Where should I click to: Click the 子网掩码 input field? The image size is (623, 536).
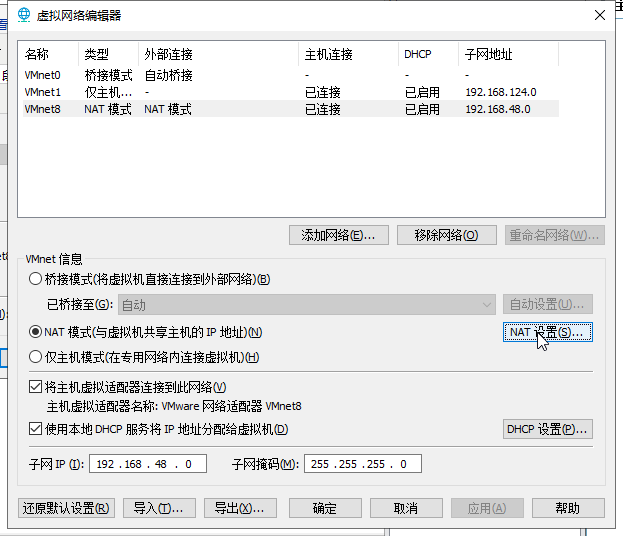[x=363, y=464]
